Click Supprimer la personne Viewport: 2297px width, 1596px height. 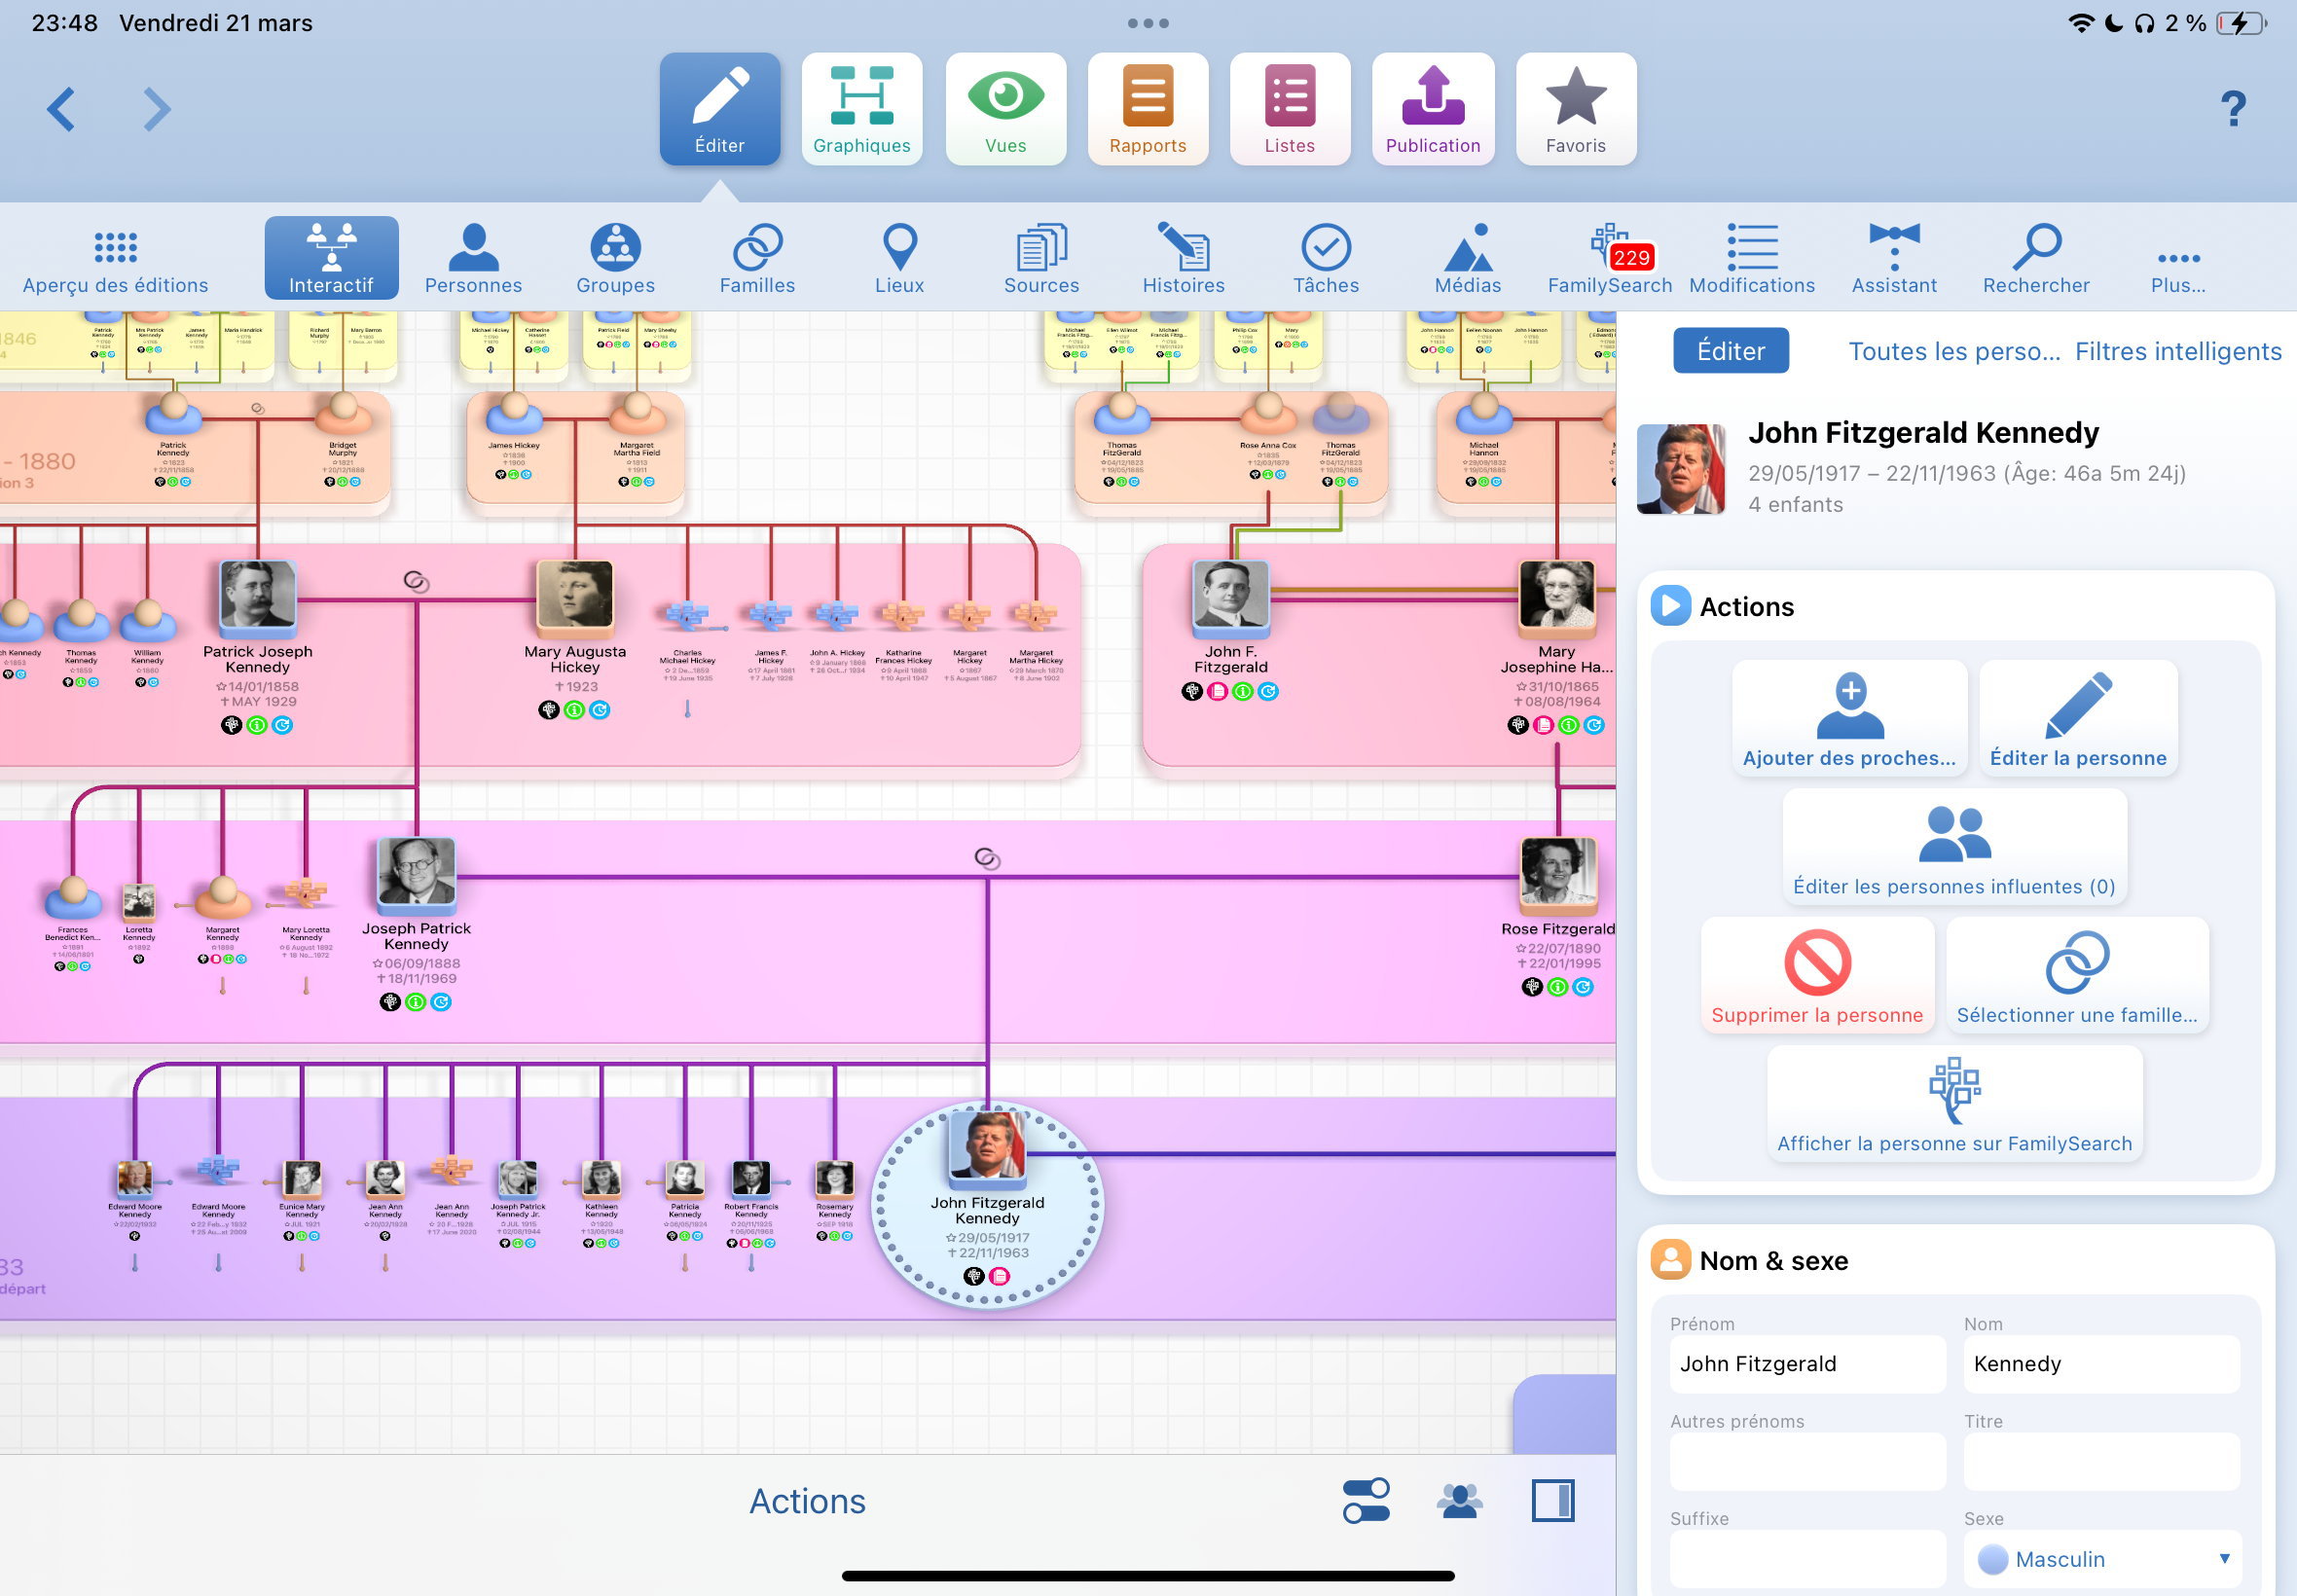[1817, 975]
